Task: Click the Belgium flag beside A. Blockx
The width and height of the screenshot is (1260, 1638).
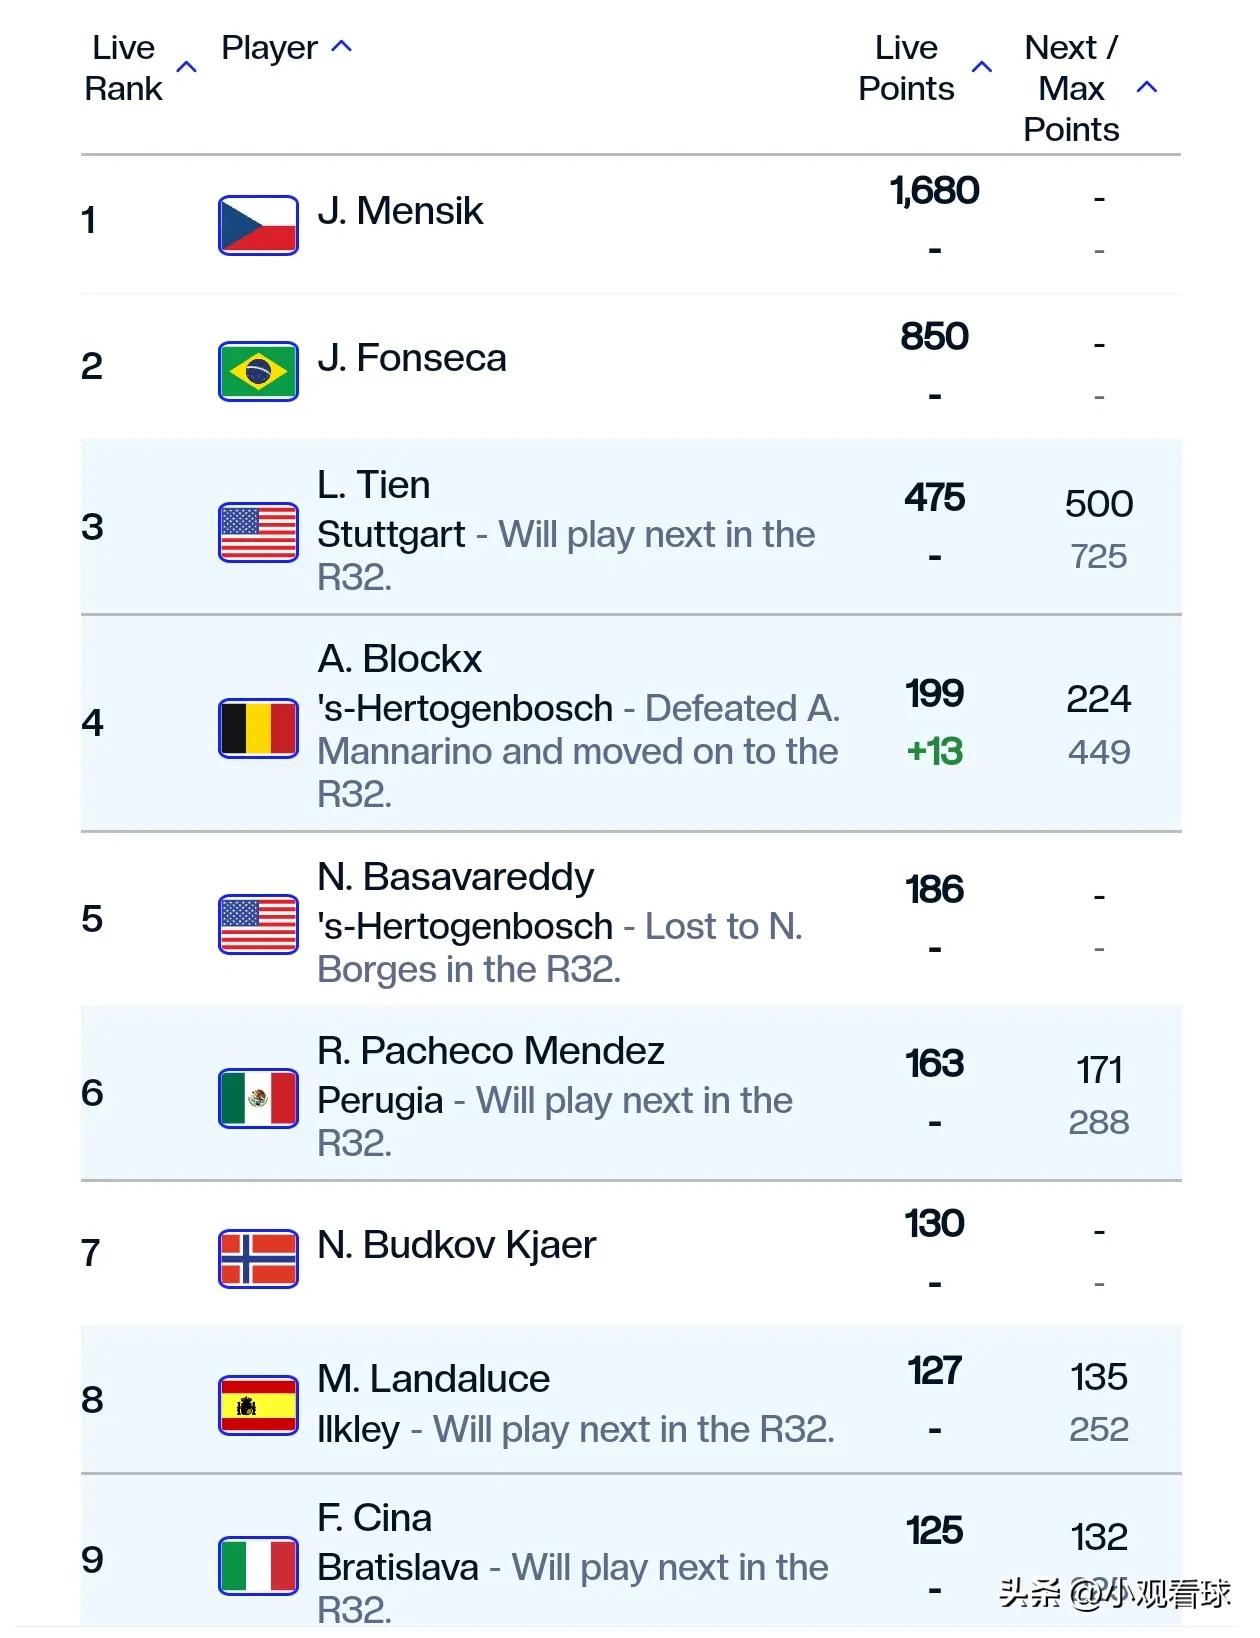Action: 258,728
